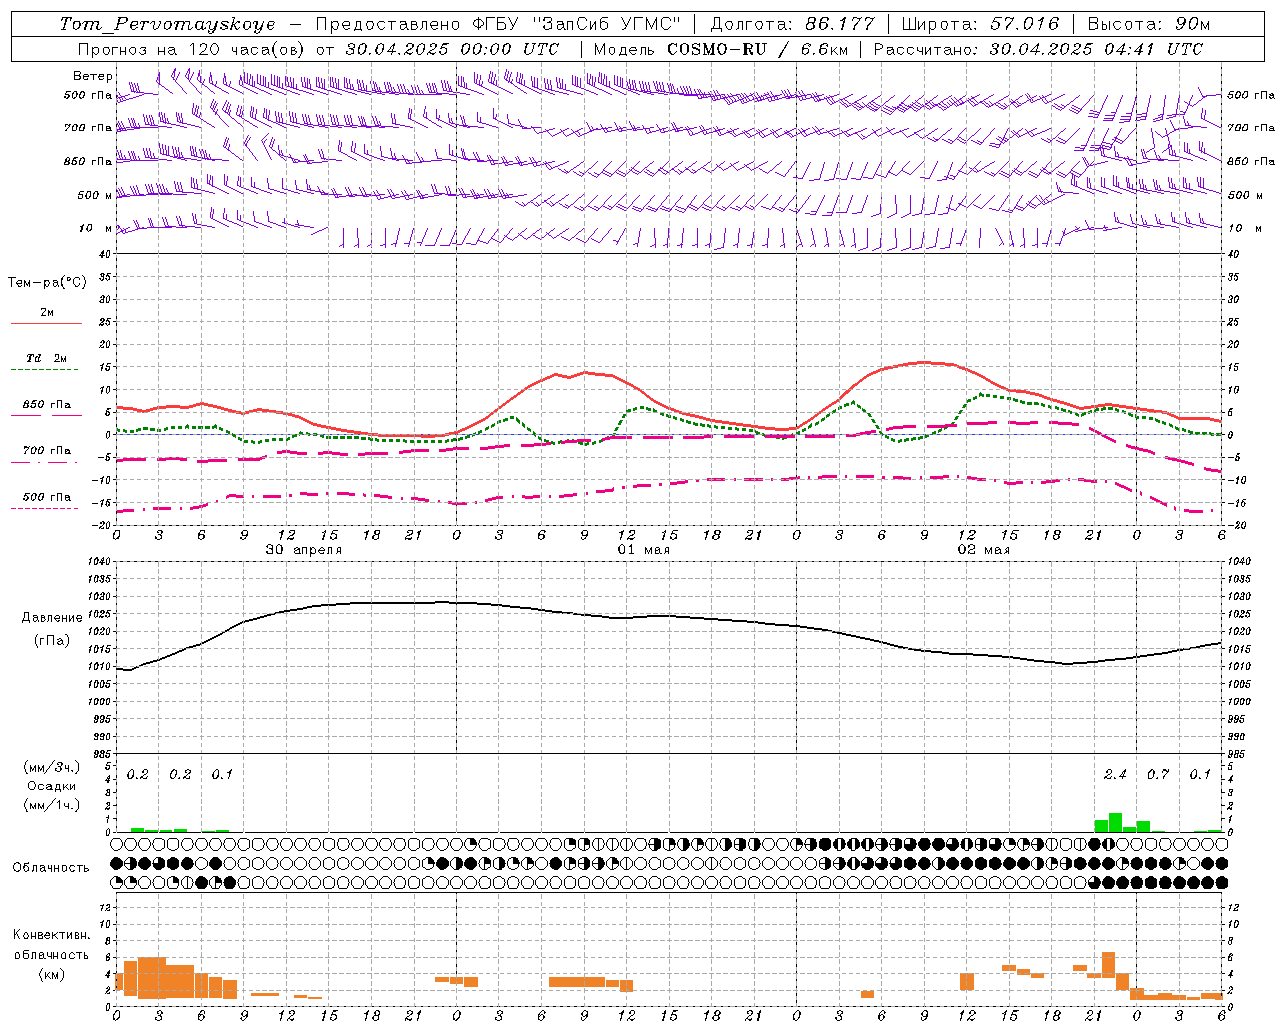Image resolution: width=1280 pixels, height=1024 pixels.
Task: Click the '(км)' convective height unit label
Action: click(51, 974)
